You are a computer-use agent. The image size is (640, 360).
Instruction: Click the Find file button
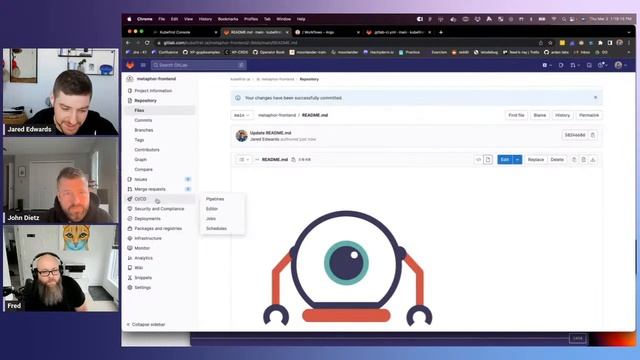click(516, 116)
